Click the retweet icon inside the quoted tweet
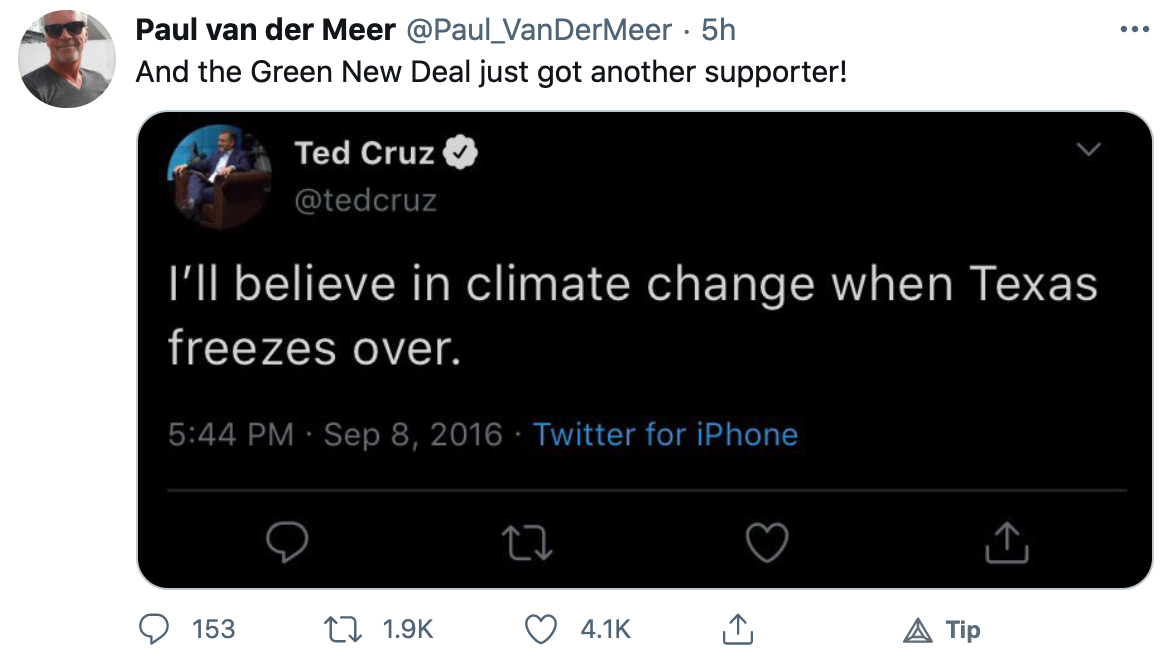This screenshot has width=1170, height=658. pos(528,542)
